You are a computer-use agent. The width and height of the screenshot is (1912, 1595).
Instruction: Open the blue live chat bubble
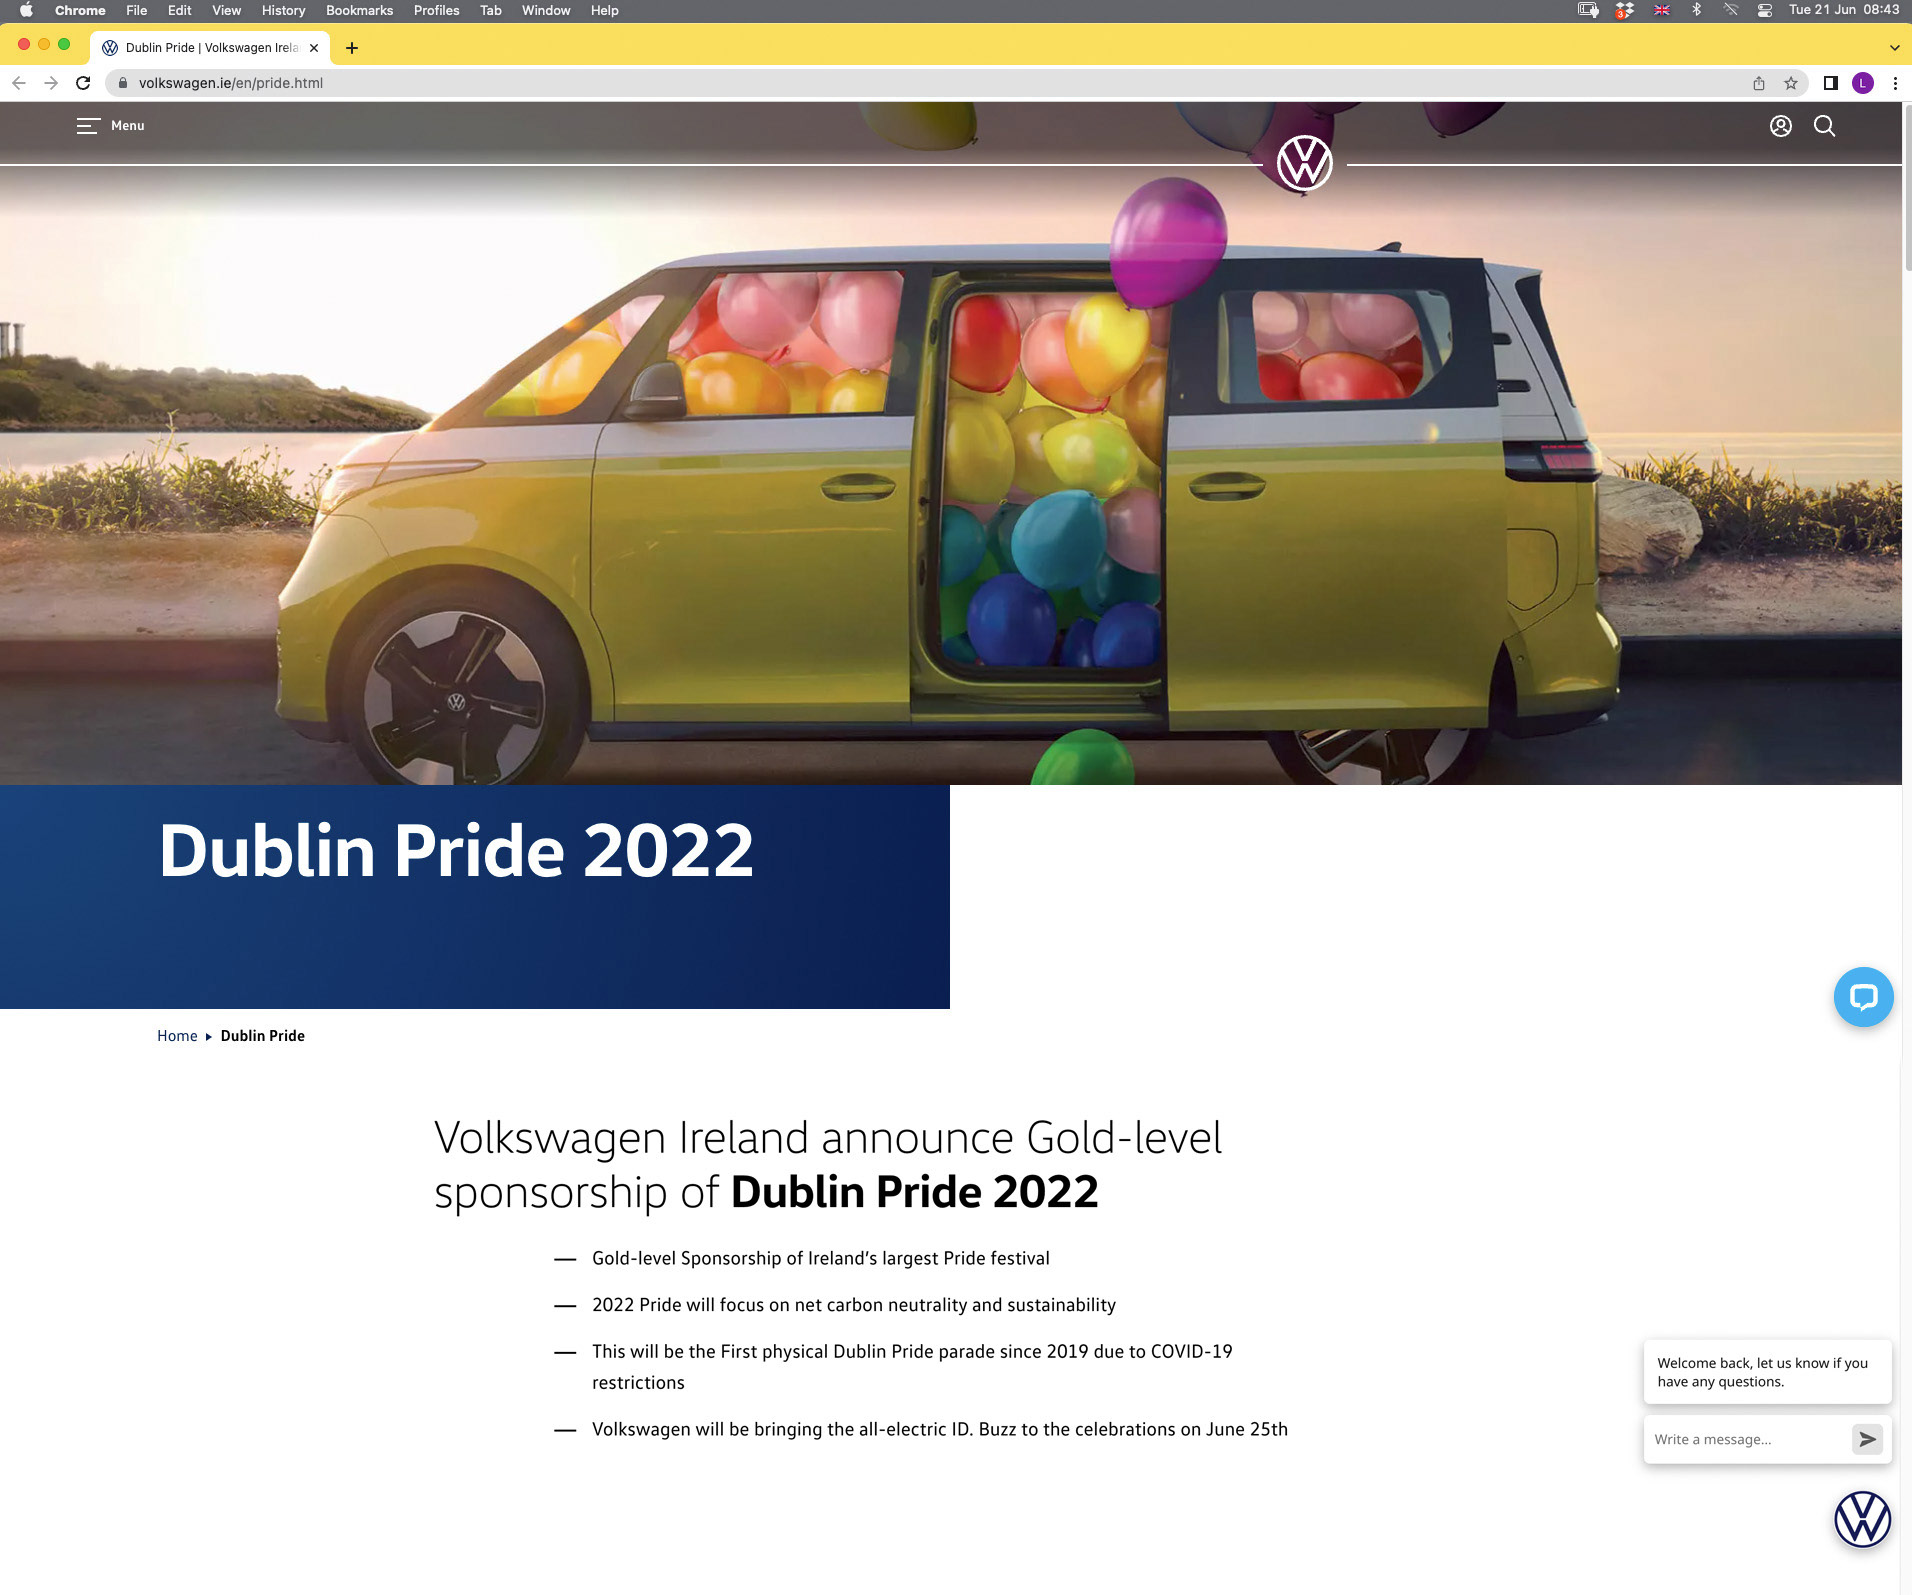(1863, 997)
